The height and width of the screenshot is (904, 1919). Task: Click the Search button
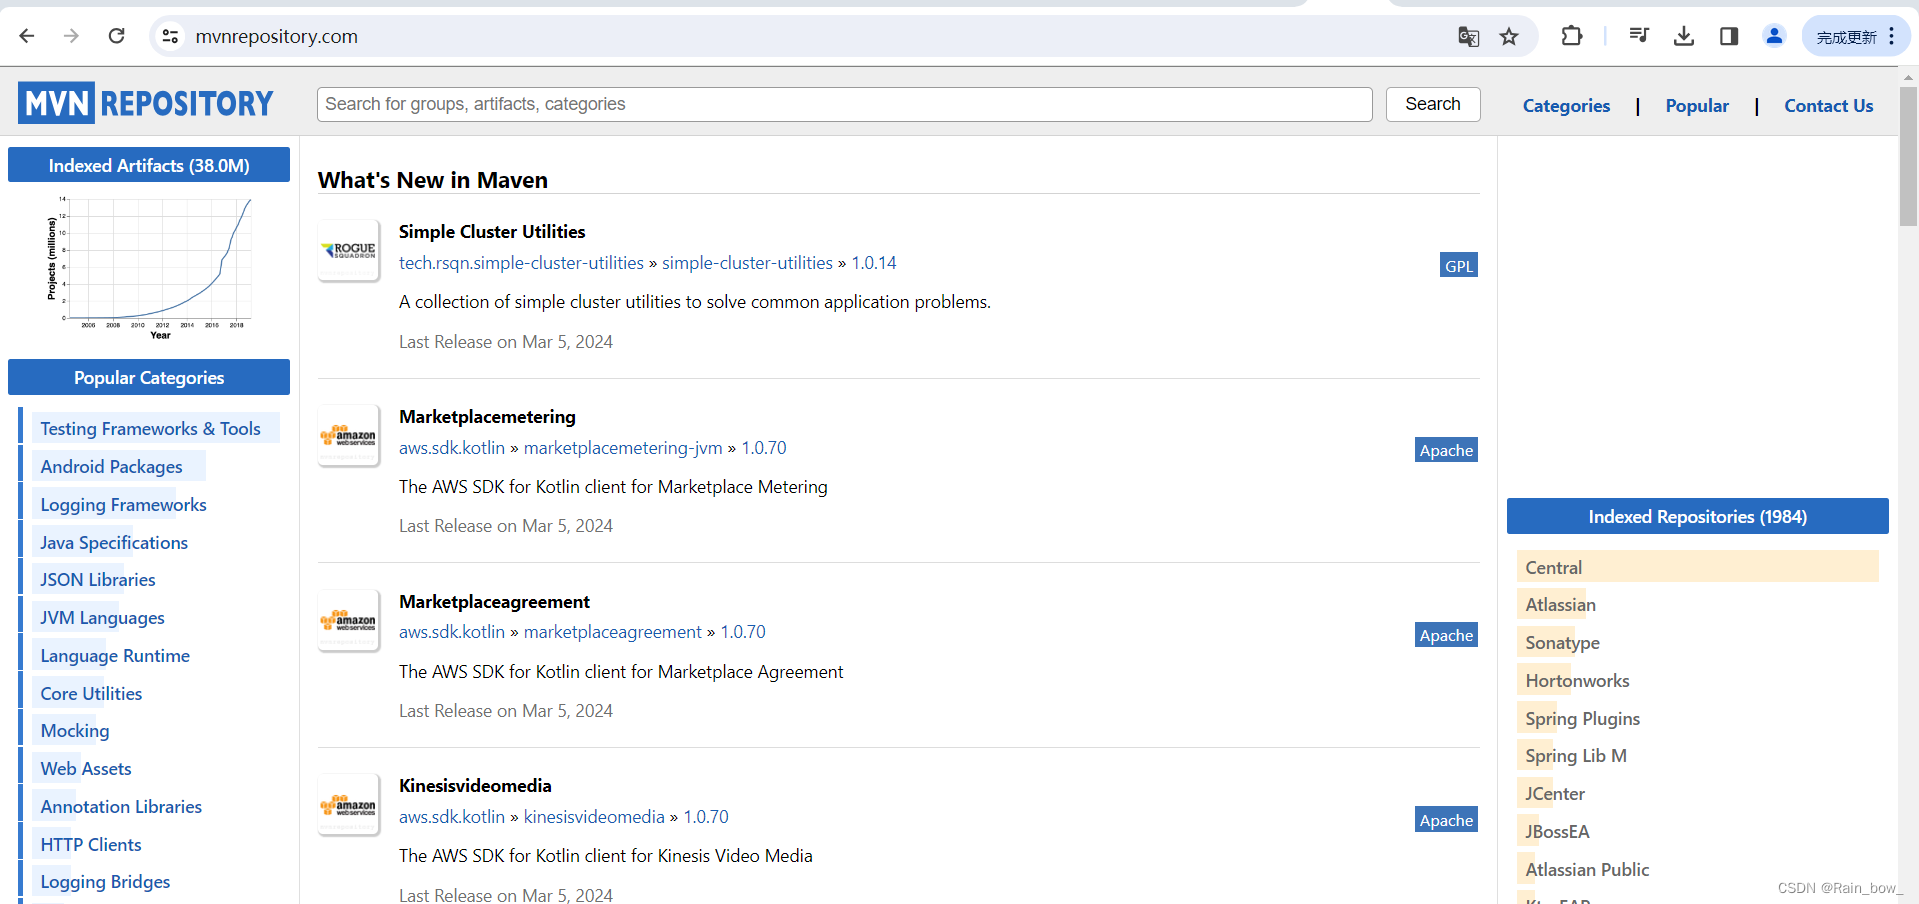click(1433, 104)
